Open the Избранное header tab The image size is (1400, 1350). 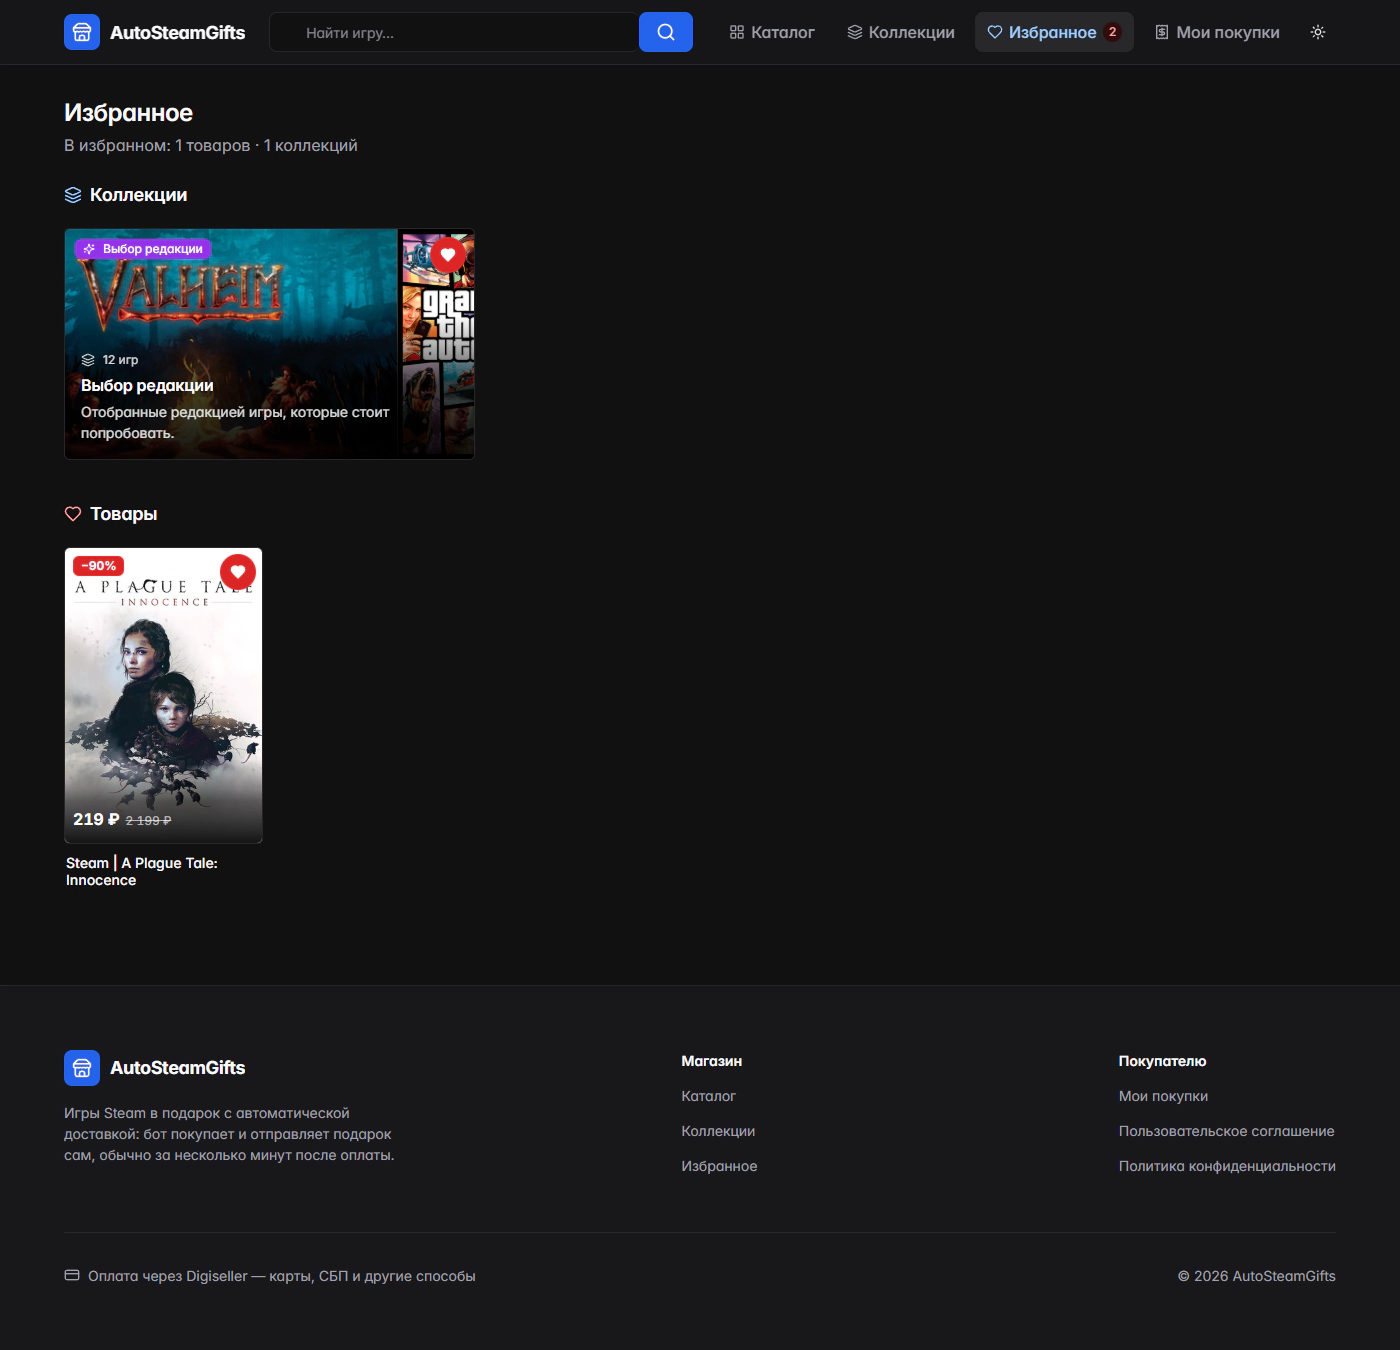point(1054,32)
